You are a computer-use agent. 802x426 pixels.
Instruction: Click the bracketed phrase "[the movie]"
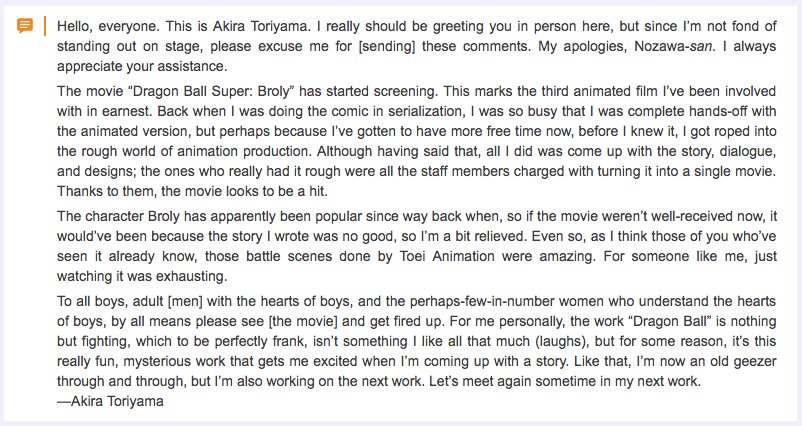pos(303,321)
